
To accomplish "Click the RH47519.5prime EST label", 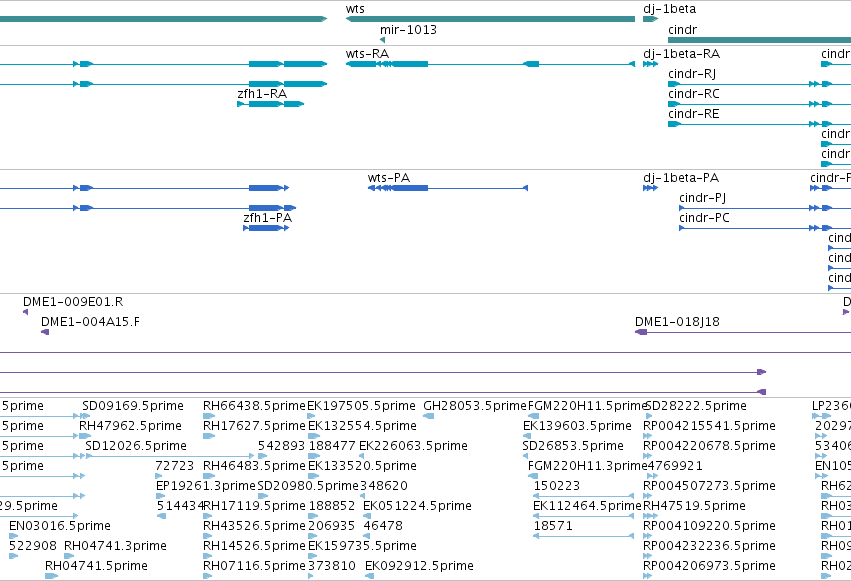I will (x=694, y=506).
